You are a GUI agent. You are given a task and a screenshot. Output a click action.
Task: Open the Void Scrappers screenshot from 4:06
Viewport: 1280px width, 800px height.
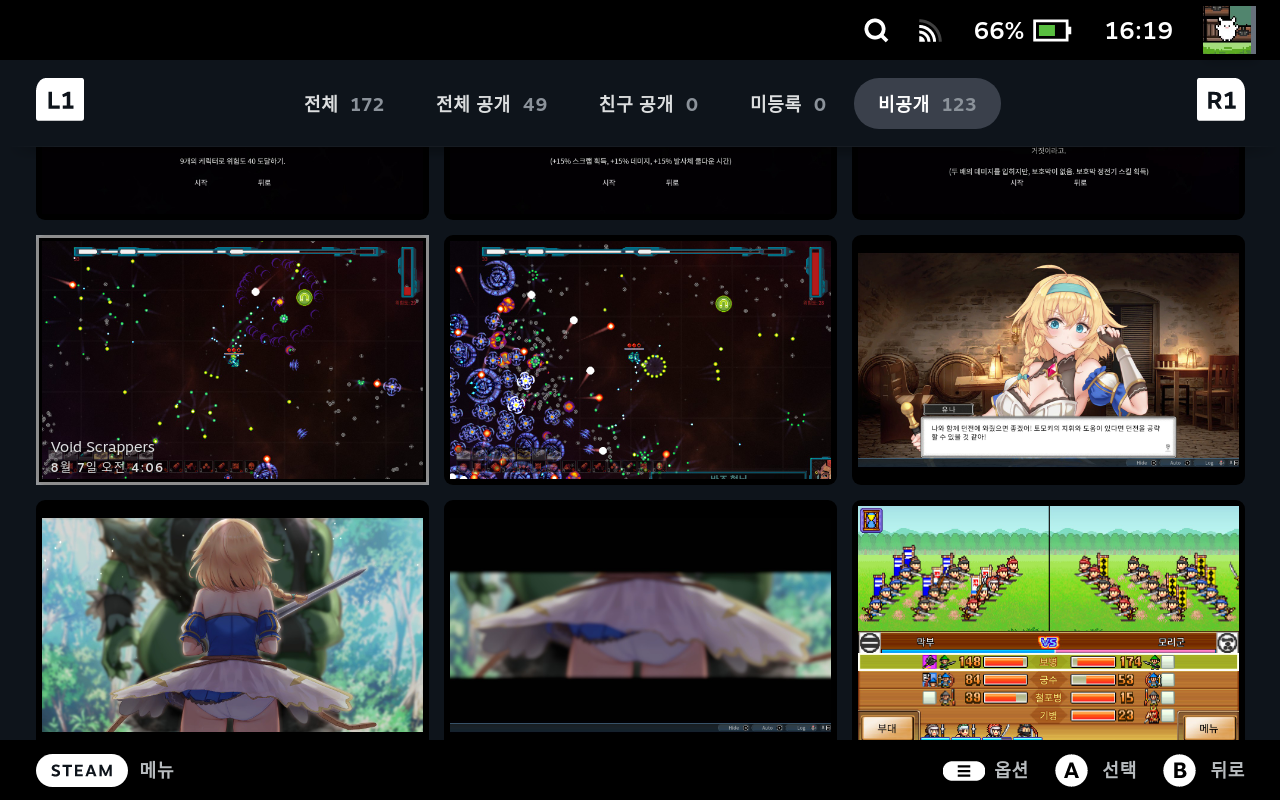pos(232,360)
